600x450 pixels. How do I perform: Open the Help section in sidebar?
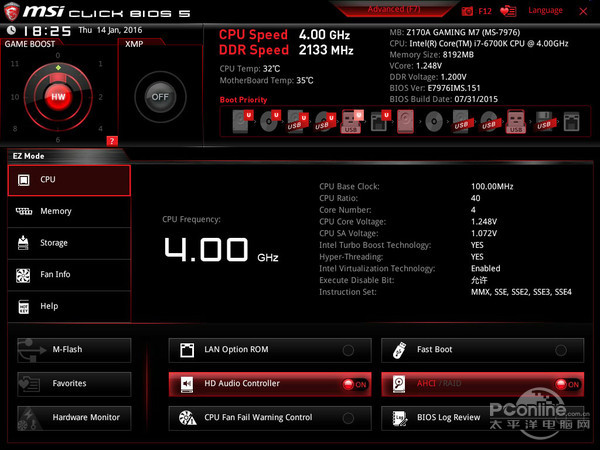(x=69, y=307)
